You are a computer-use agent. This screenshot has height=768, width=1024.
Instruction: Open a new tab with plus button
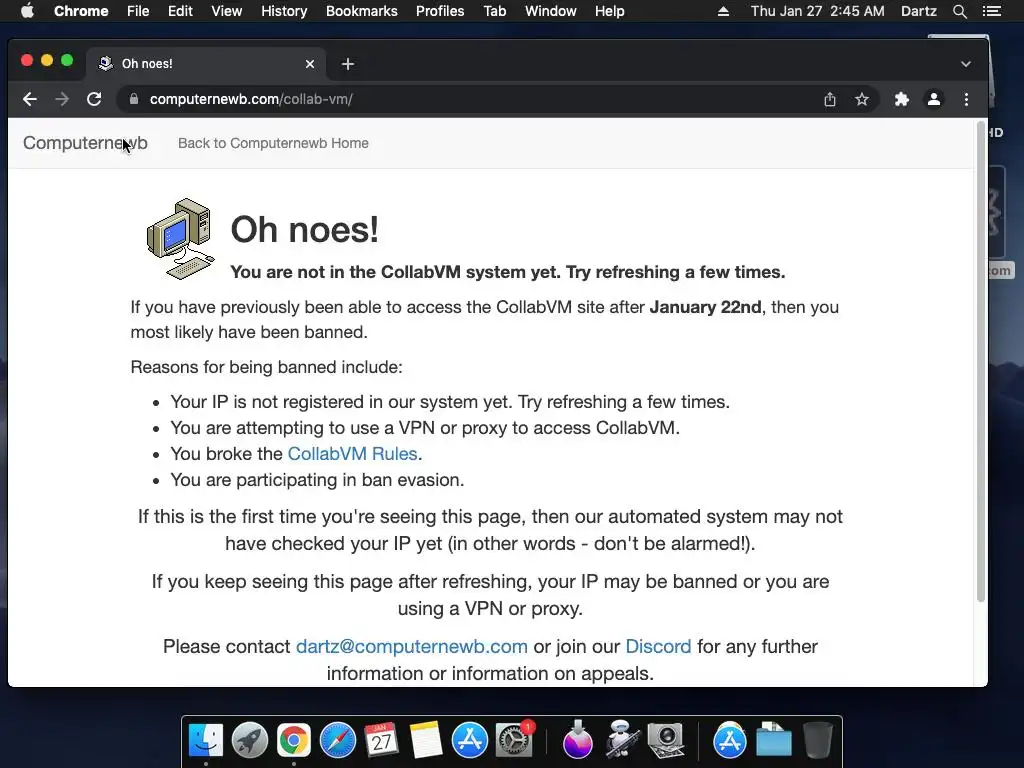(x=347, y=64)
